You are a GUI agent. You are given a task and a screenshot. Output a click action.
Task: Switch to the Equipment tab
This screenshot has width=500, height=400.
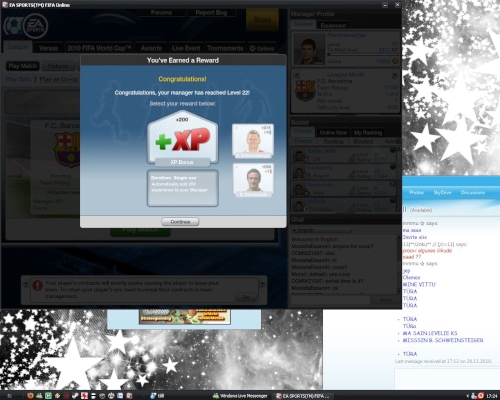point(333,25)
